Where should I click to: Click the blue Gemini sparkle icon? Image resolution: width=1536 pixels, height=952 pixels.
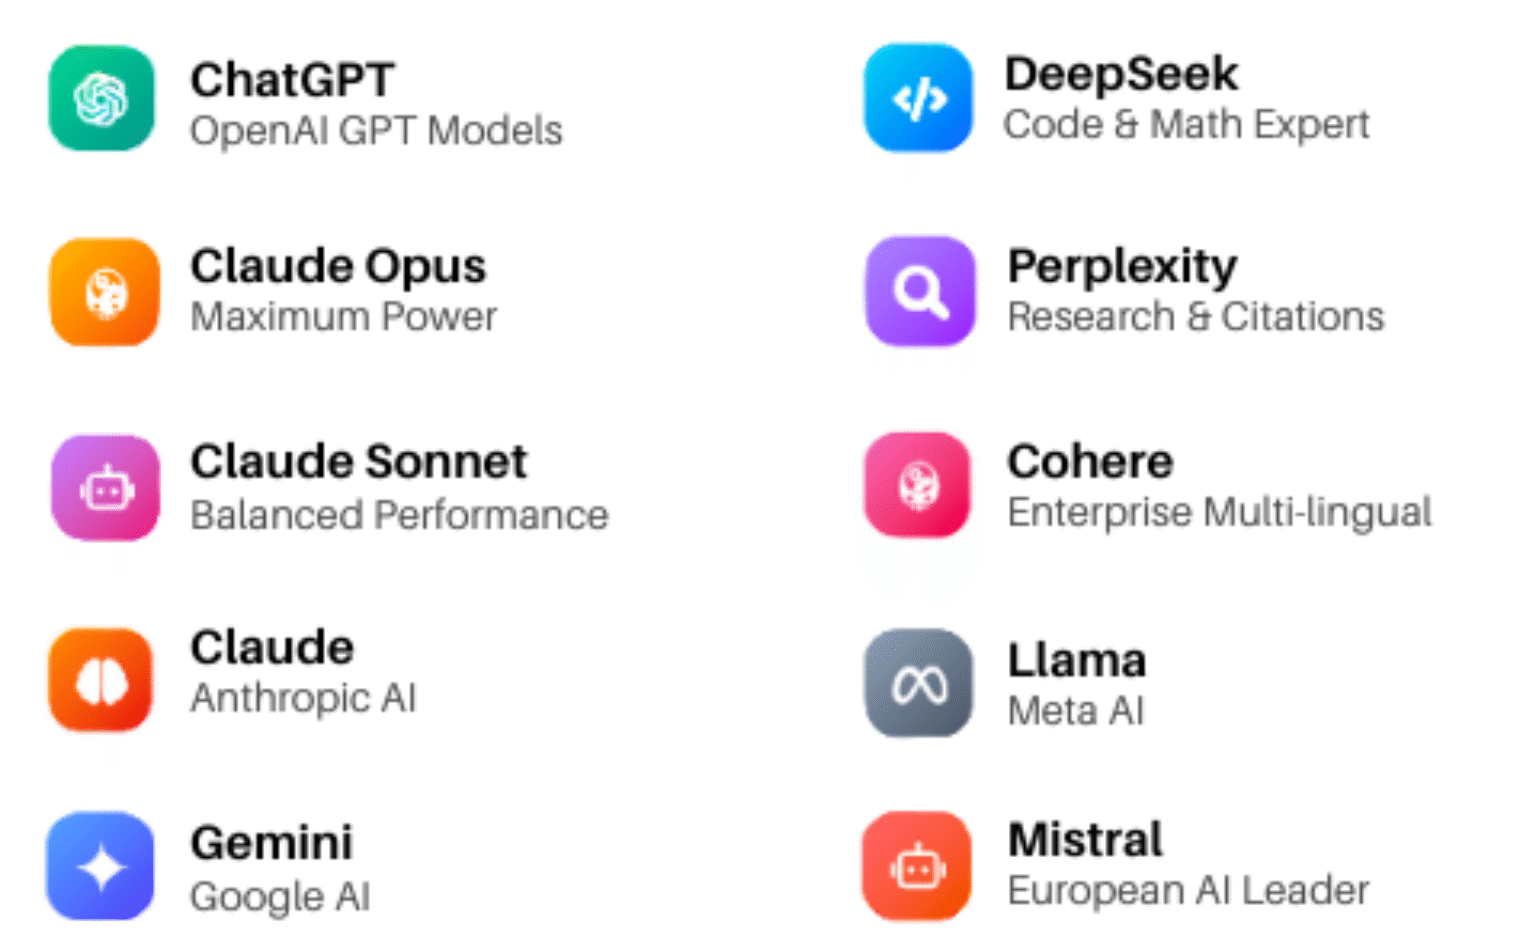coord(101,866)
